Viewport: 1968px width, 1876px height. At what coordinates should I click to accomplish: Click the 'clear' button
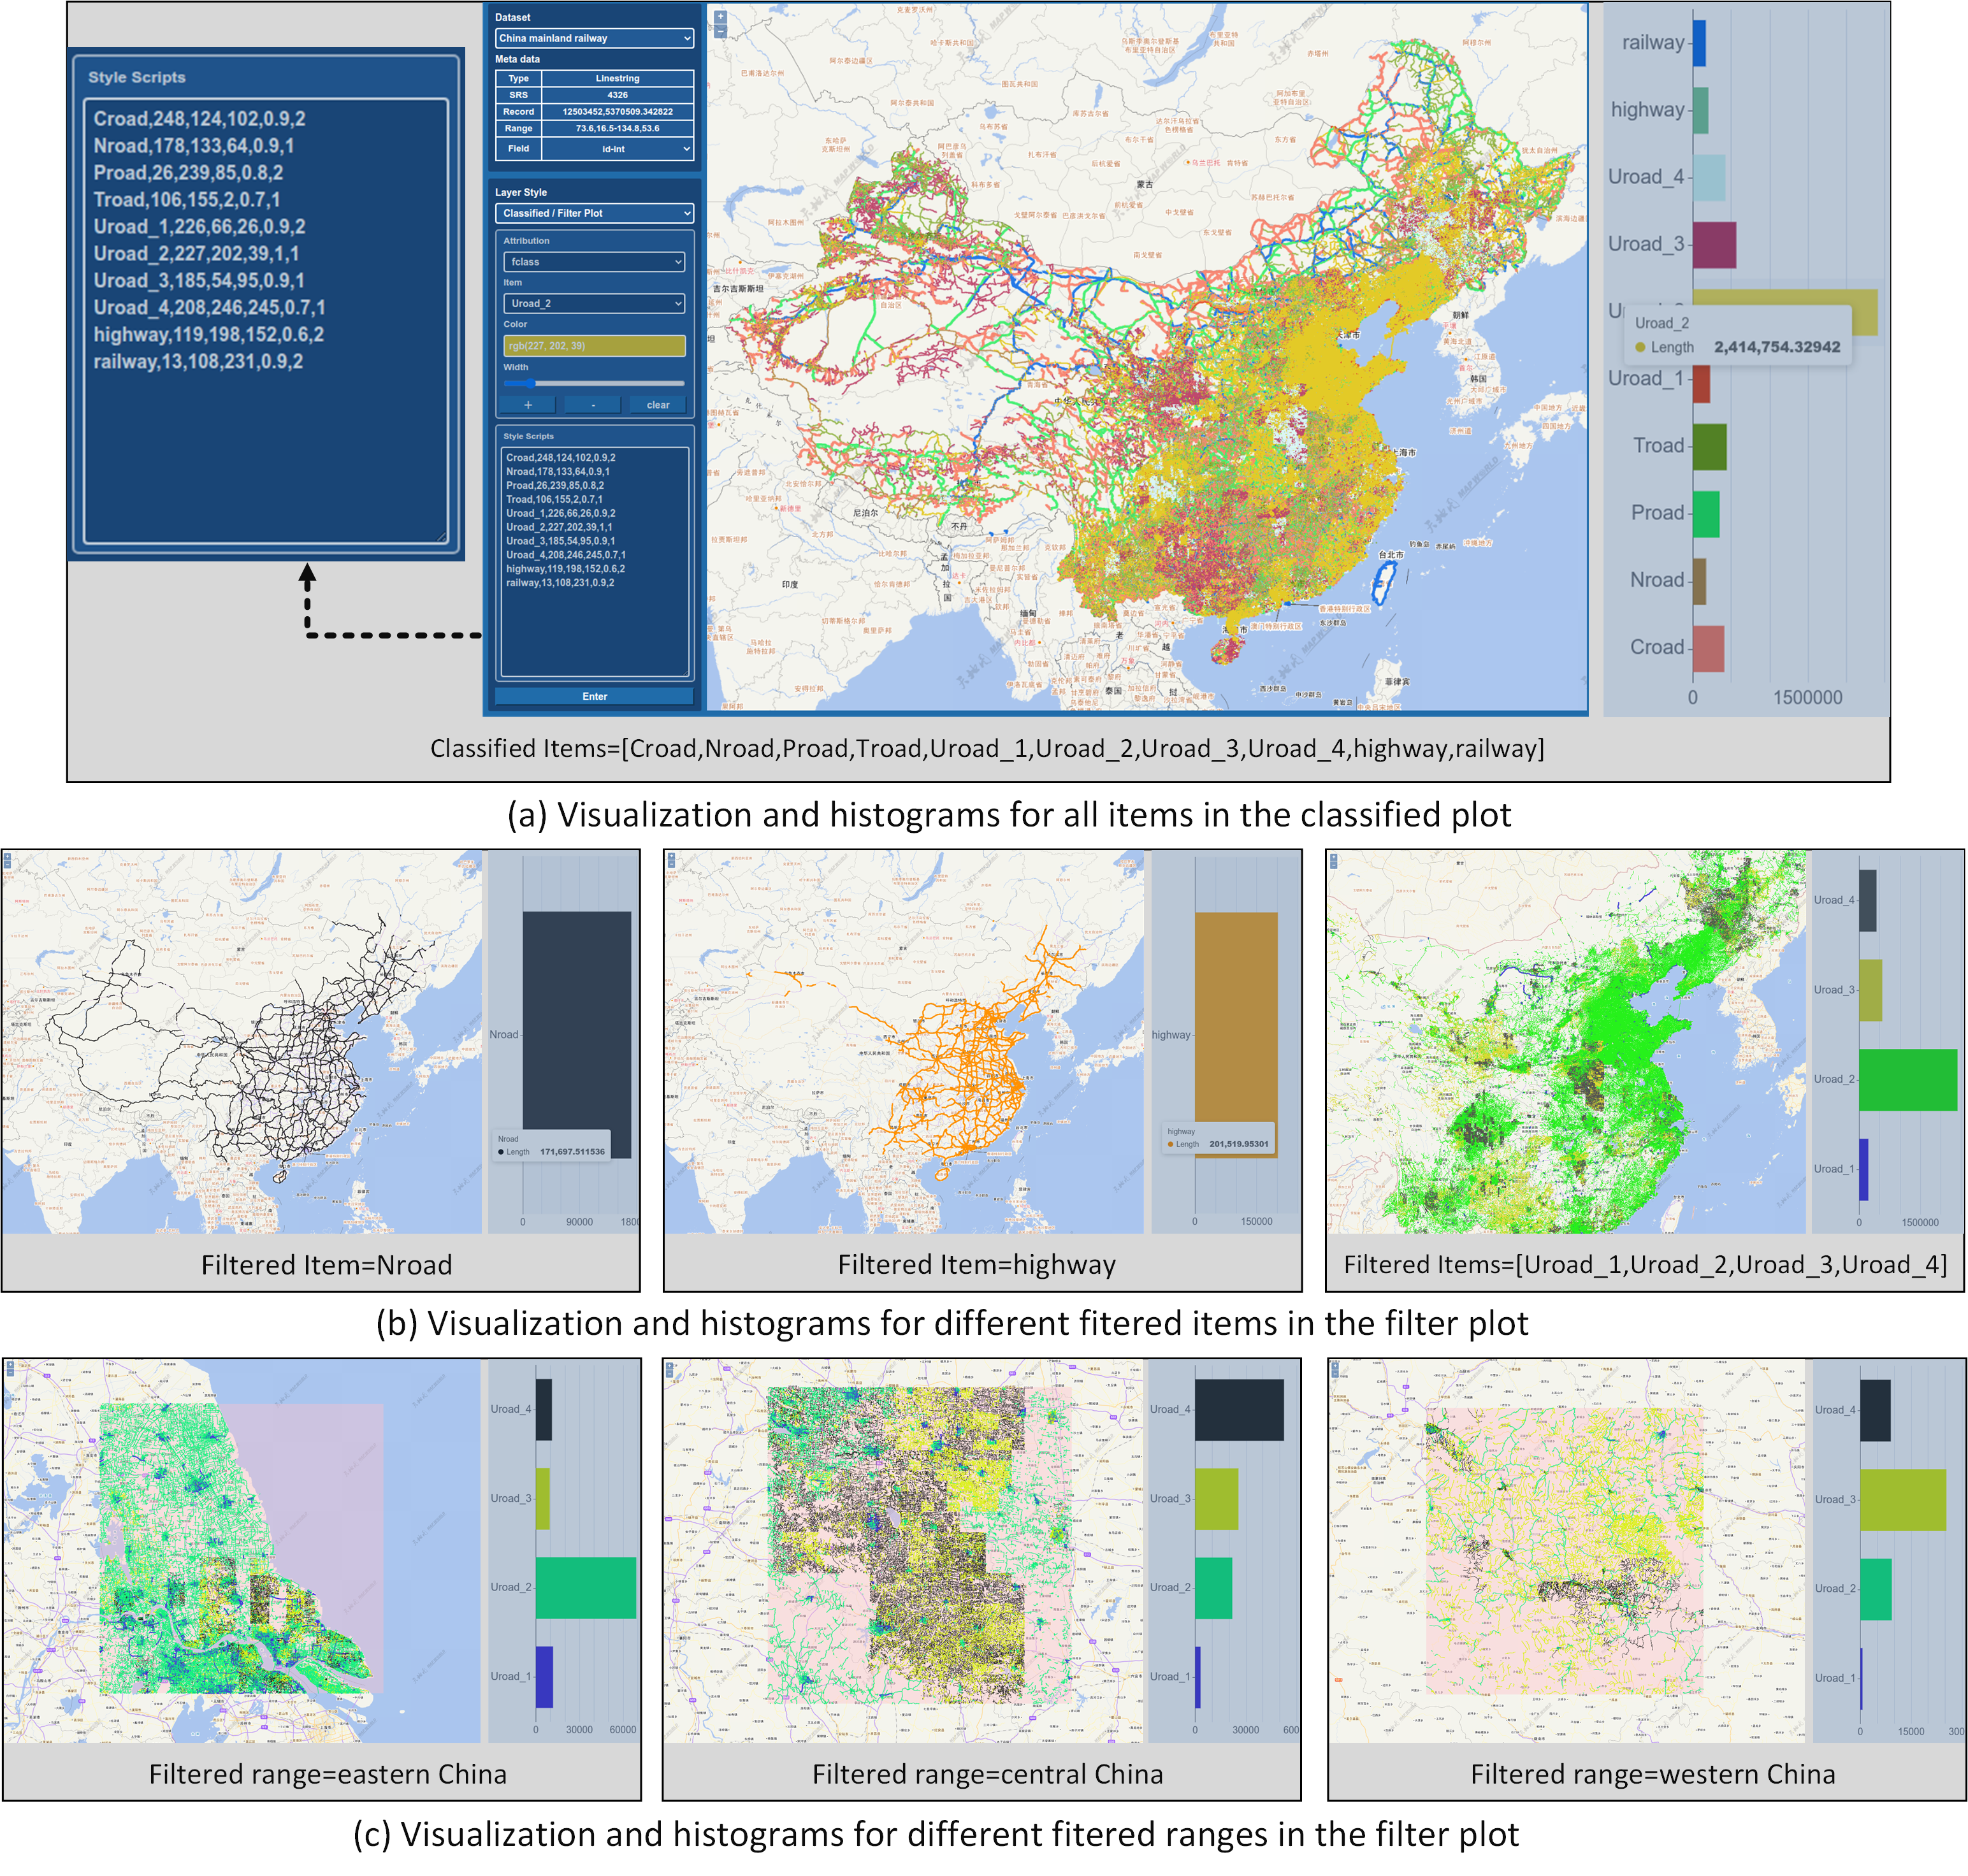point(658,405)
